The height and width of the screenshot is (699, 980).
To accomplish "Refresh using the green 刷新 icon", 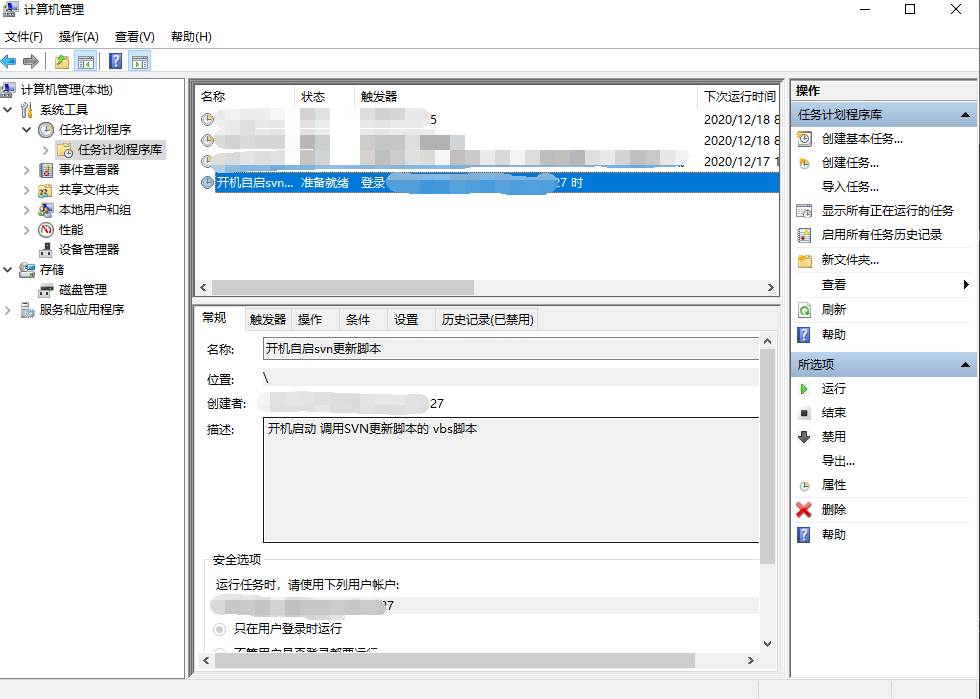I will pos(805,310).
